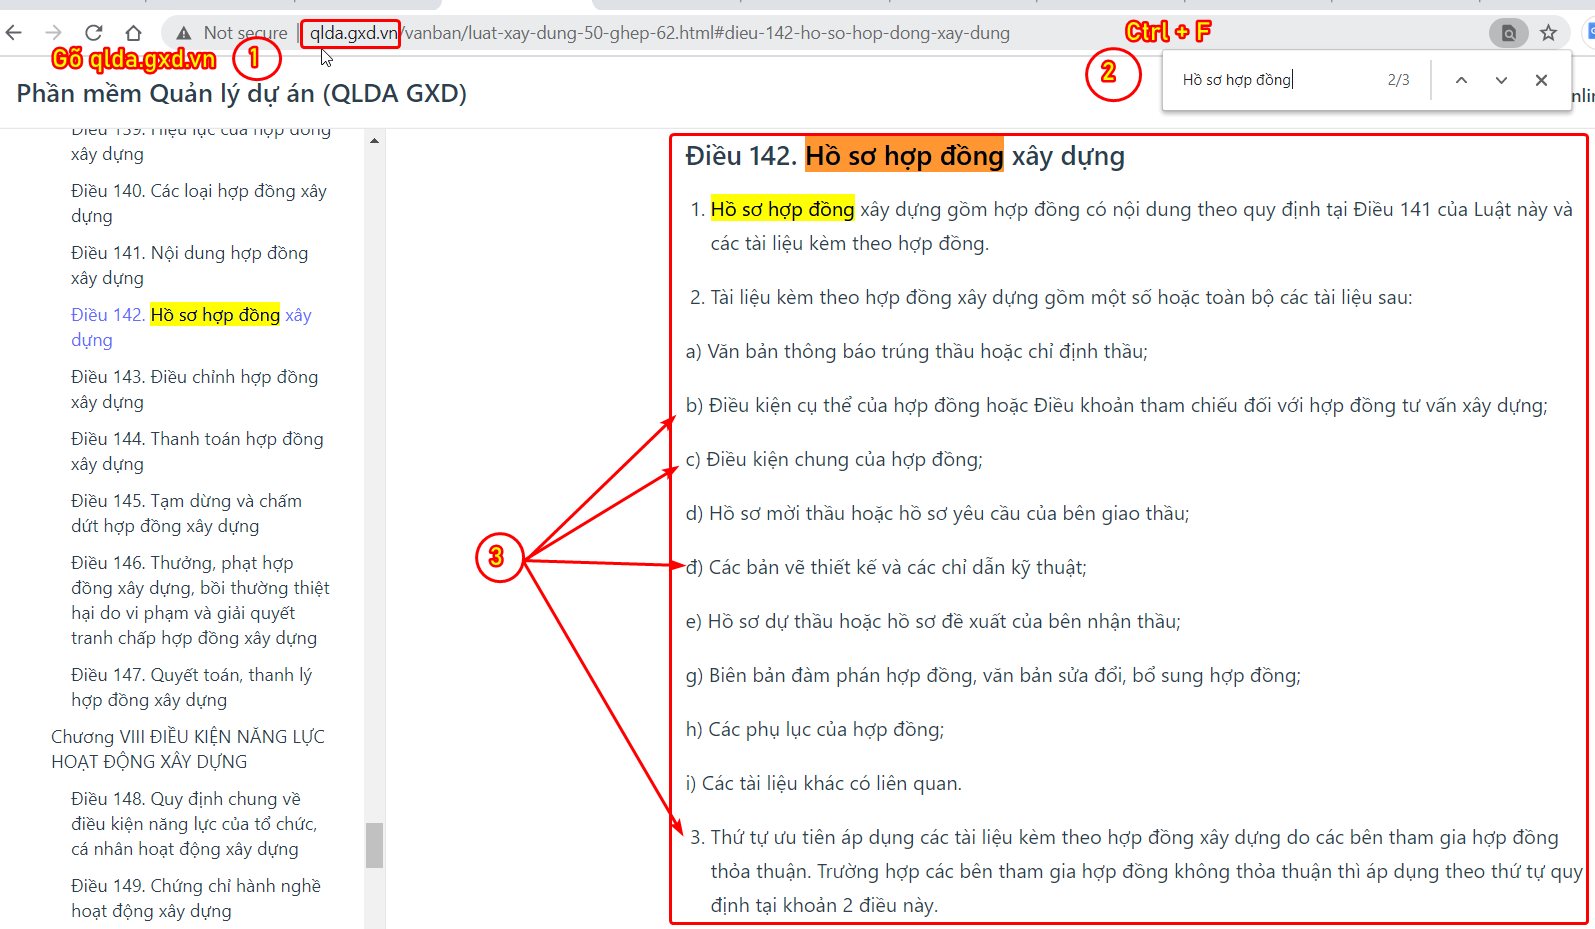Open Điều 141 Nội dung hợp đồng
Image resolution: width=1595 pixels, height=929 pixels.
coord(189,265)
